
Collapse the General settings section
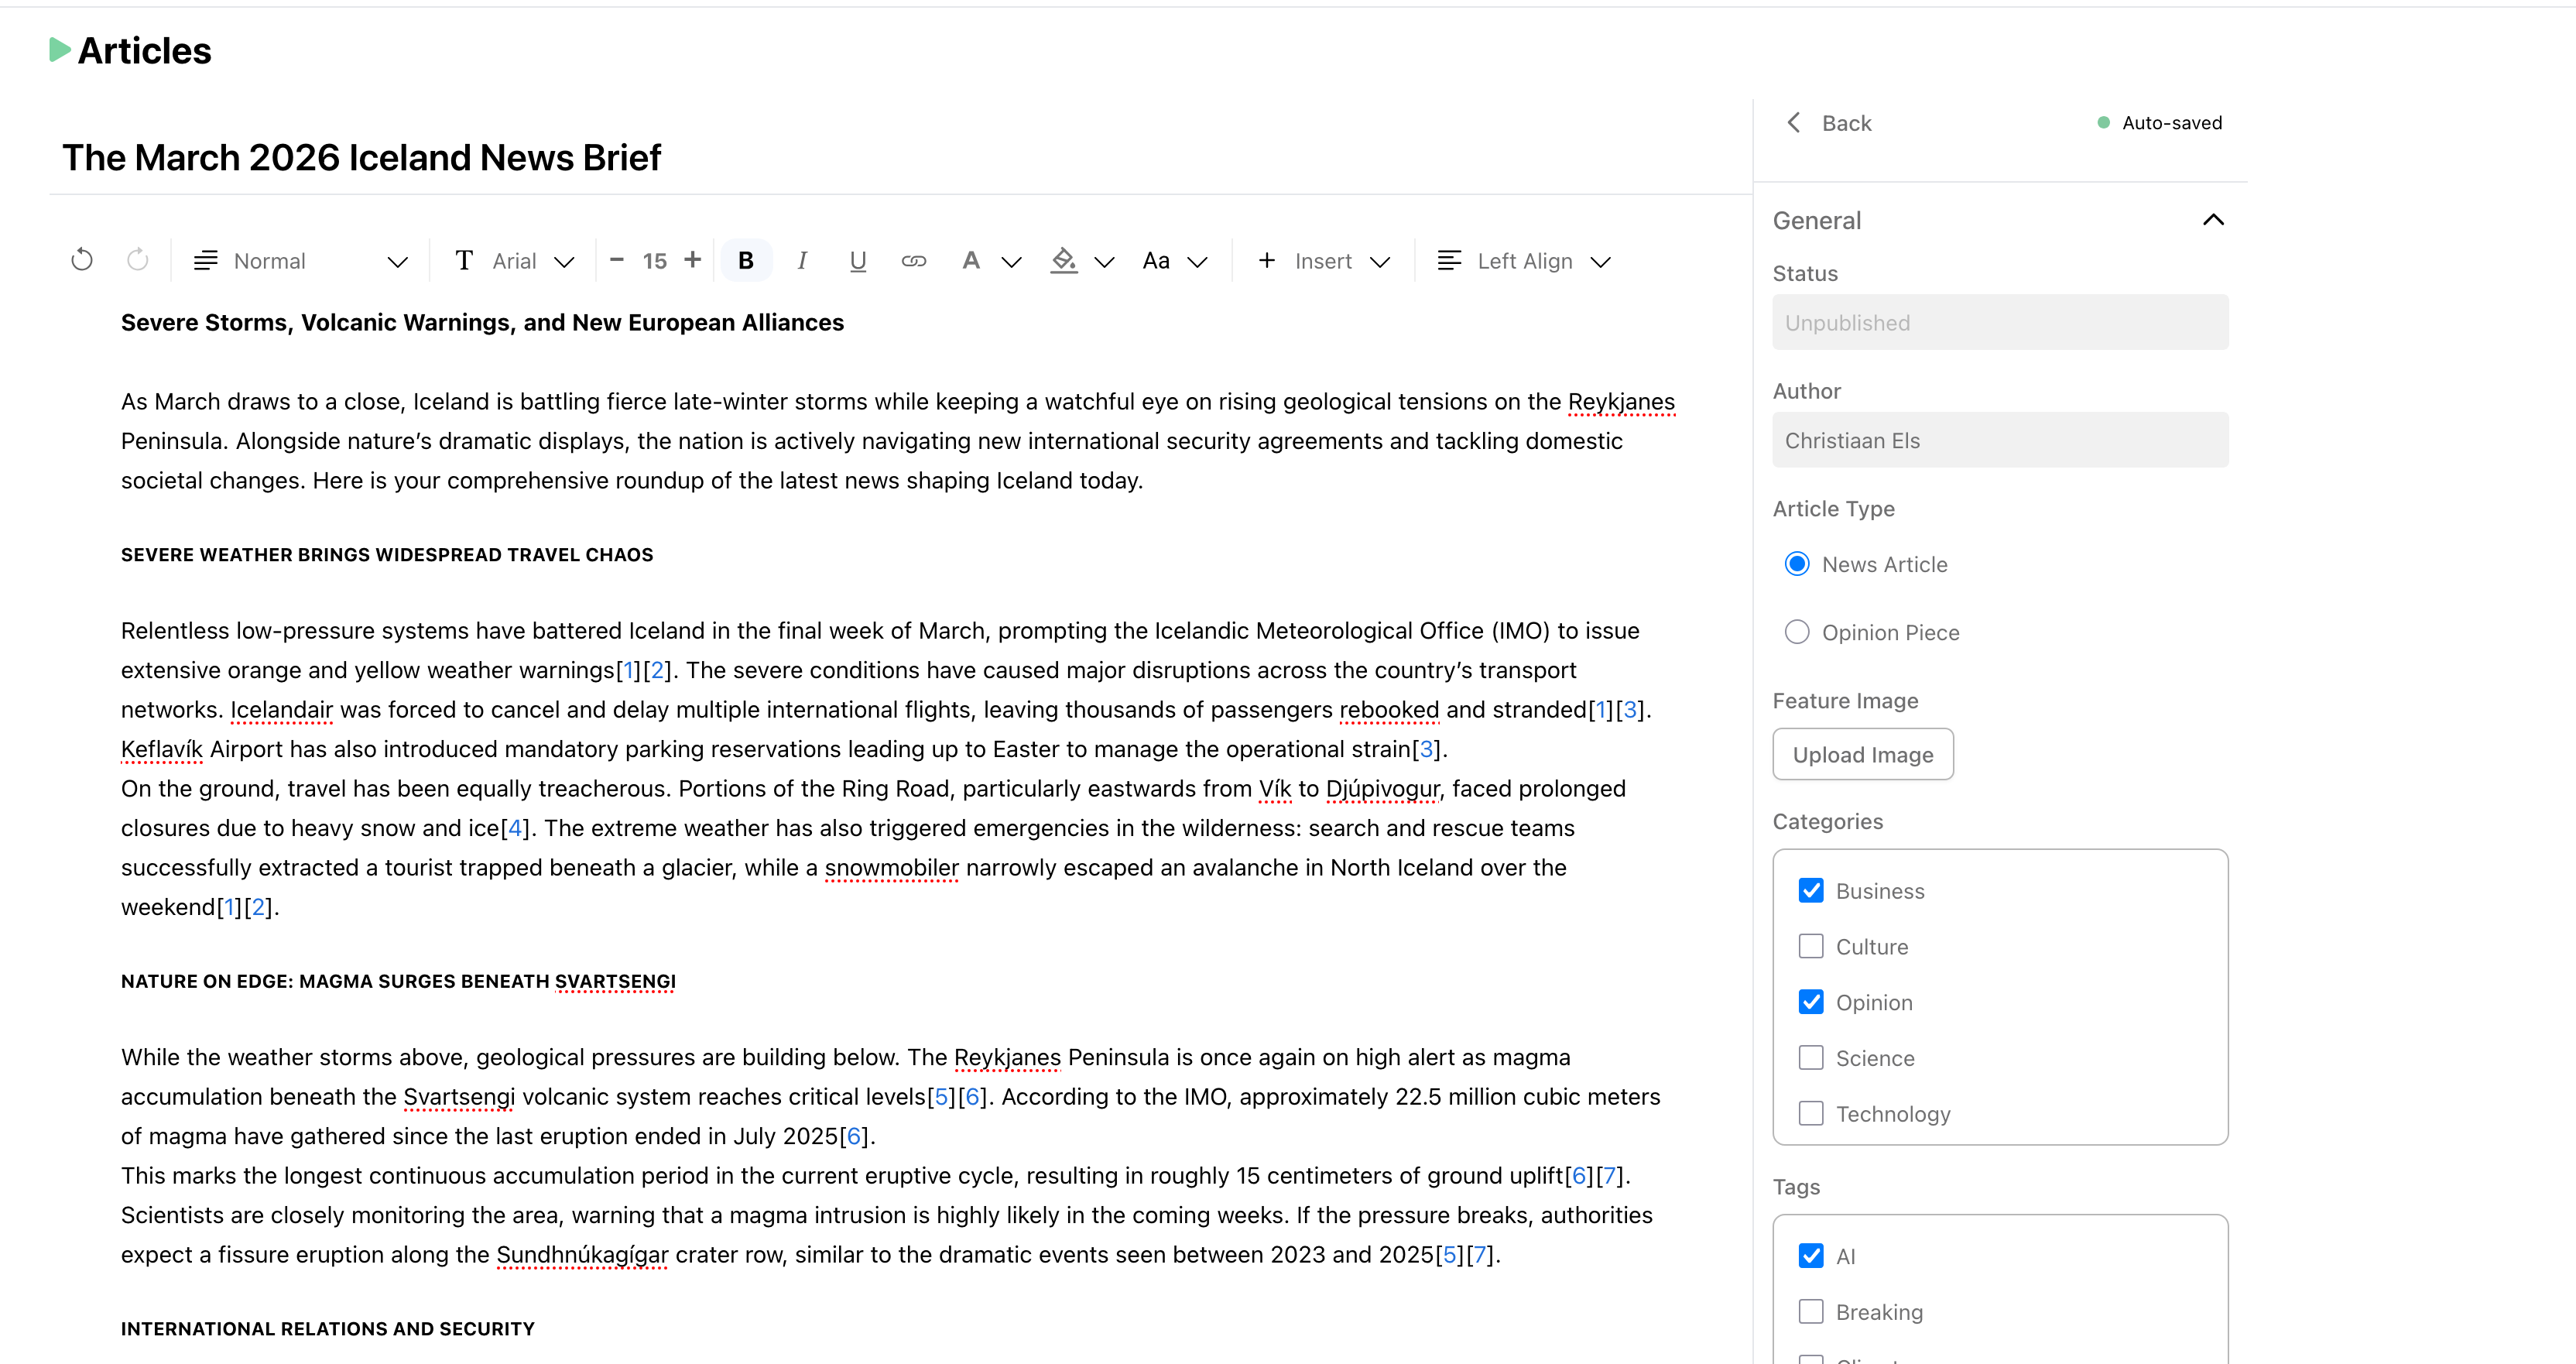point(2213,219)
